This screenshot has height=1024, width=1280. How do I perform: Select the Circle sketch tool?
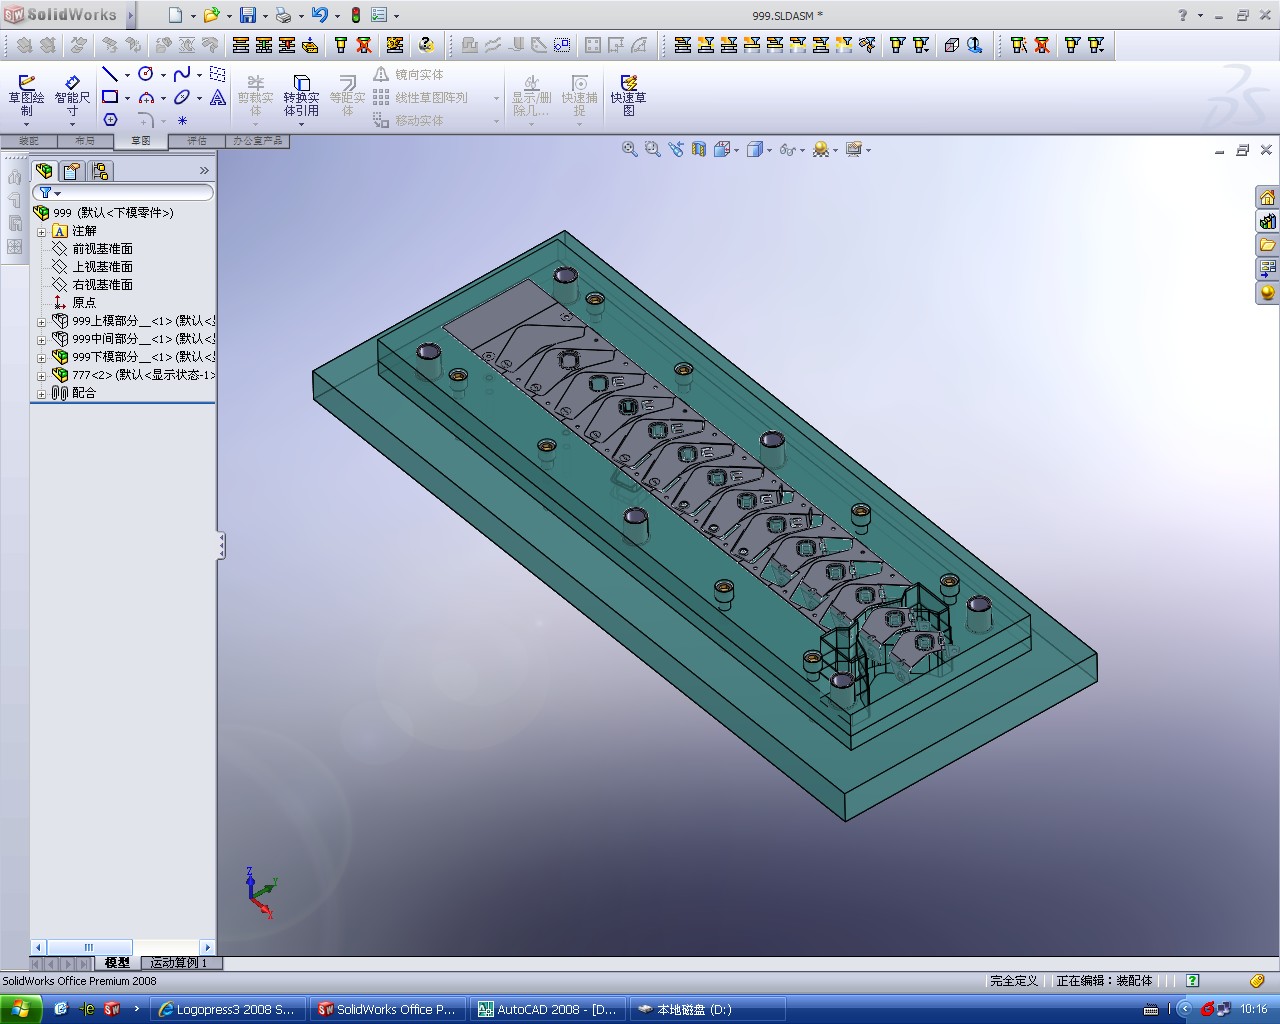coord(146,75)
